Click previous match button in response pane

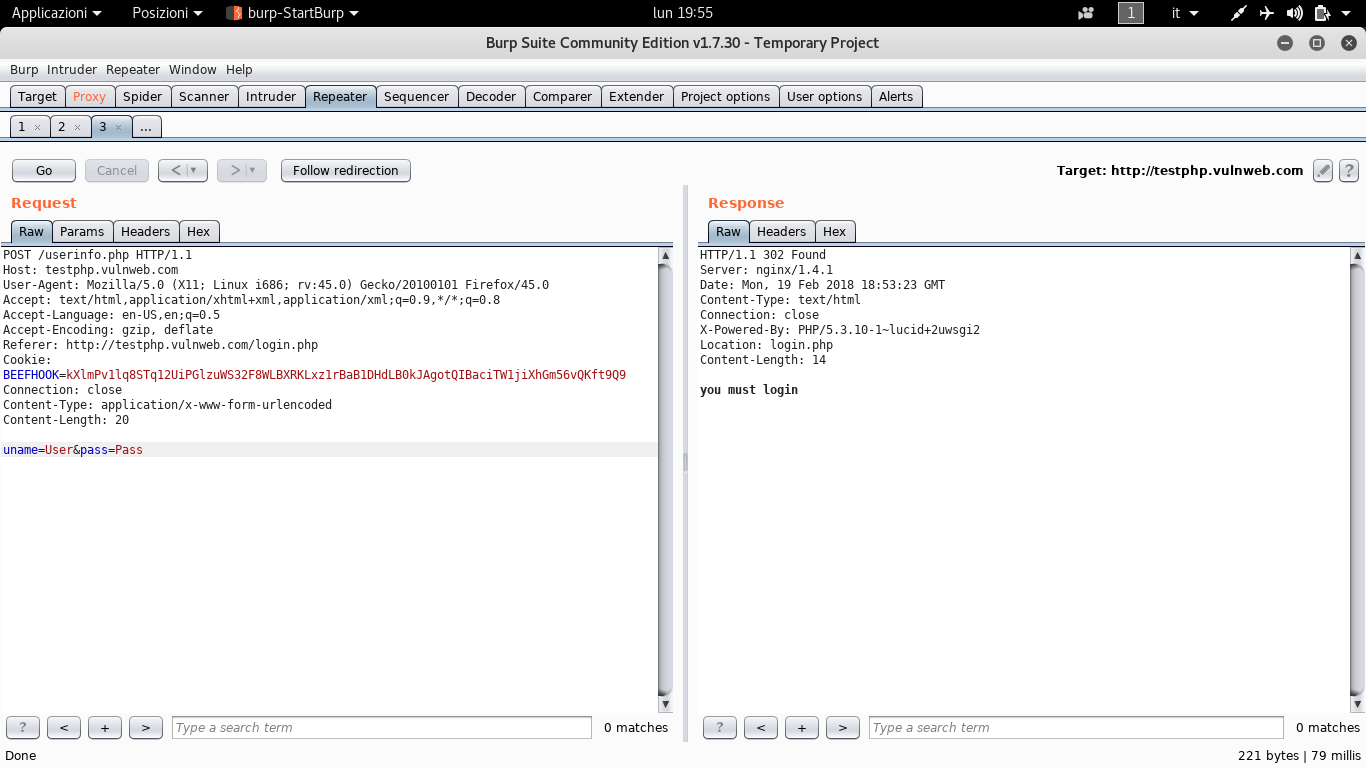point(761,727)
